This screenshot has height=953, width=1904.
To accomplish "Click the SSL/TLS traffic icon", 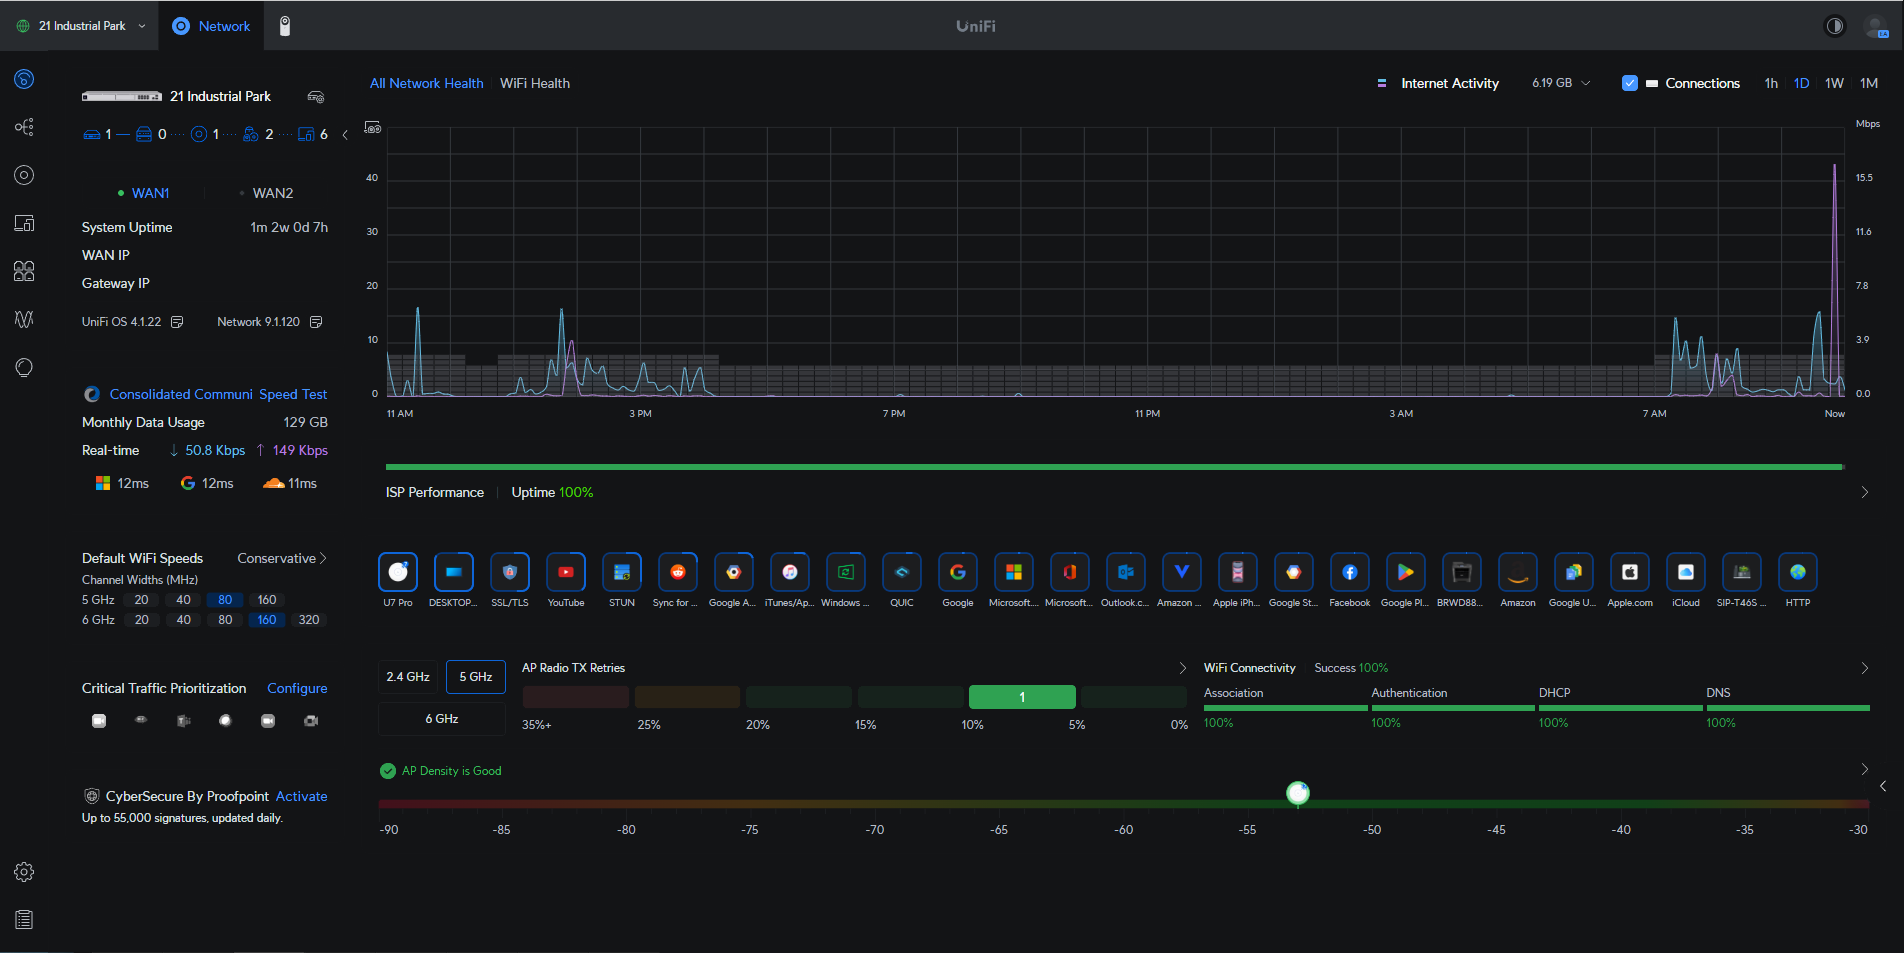I will click(510, 573).
